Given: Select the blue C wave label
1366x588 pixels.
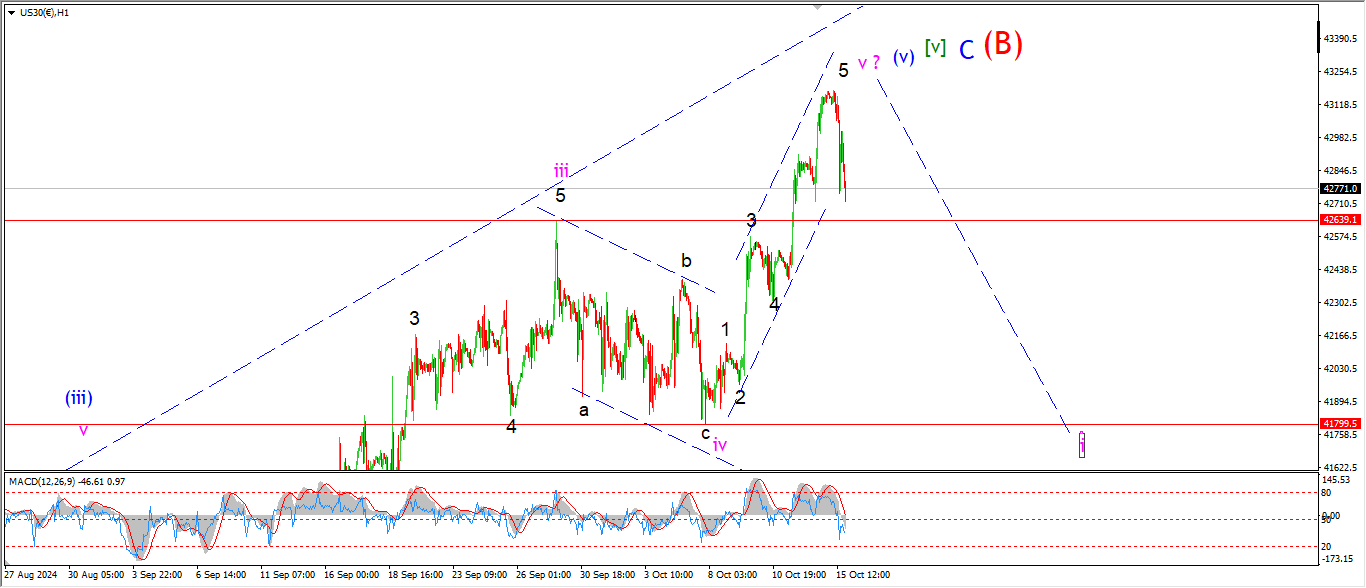Looking at the screenshot, I should click(966, 49).
